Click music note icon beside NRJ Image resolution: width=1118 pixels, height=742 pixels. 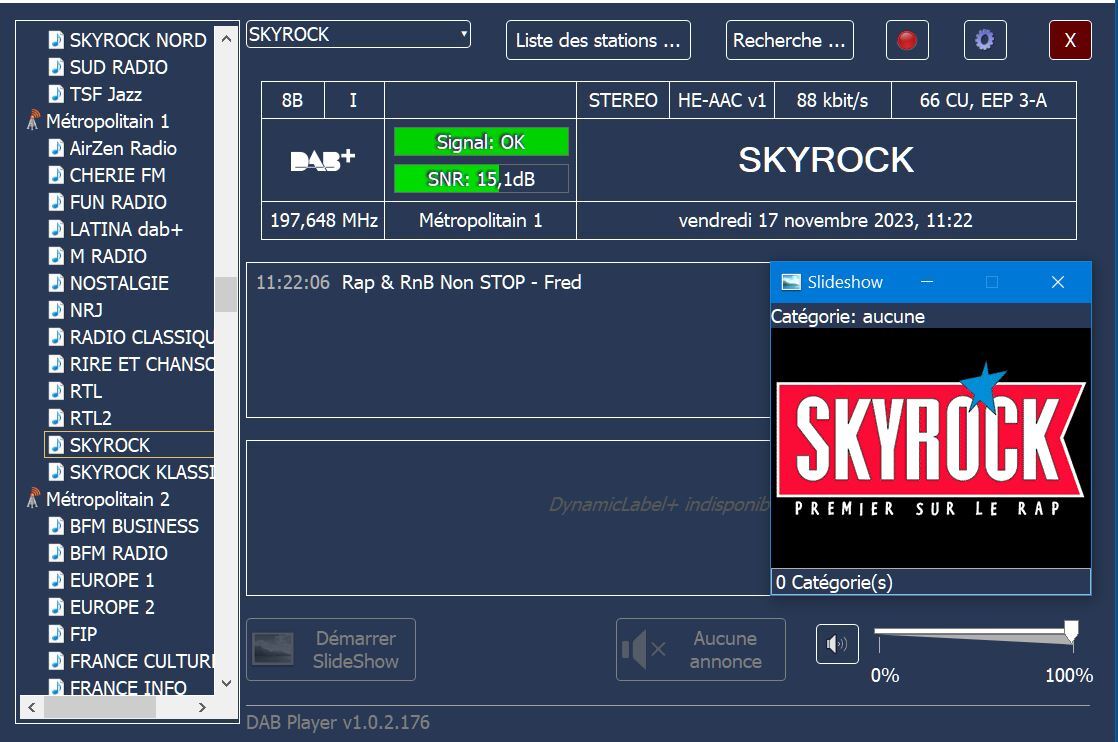click(x=56, y=309)
